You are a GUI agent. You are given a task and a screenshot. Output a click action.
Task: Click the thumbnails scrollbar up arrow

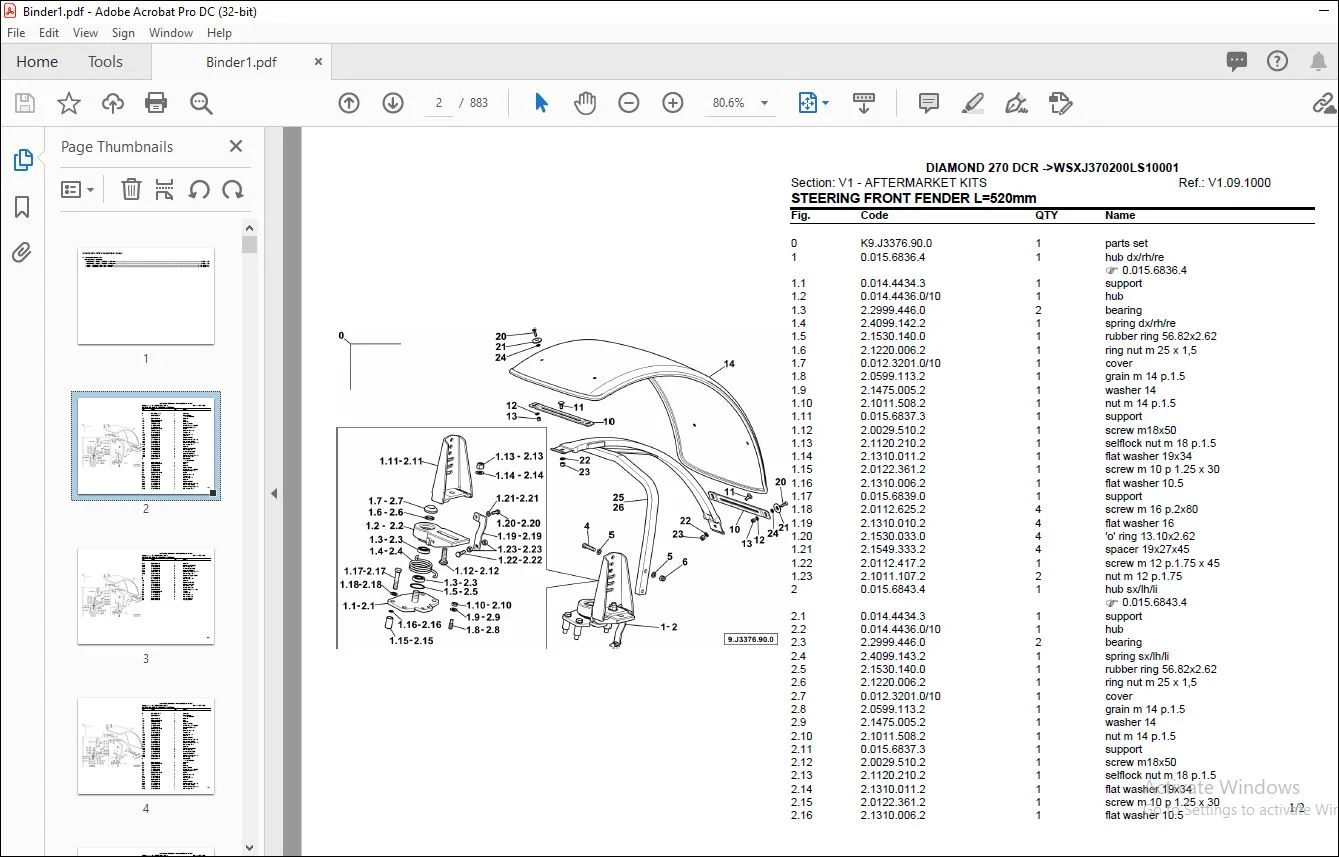click(x=250, y=228)
